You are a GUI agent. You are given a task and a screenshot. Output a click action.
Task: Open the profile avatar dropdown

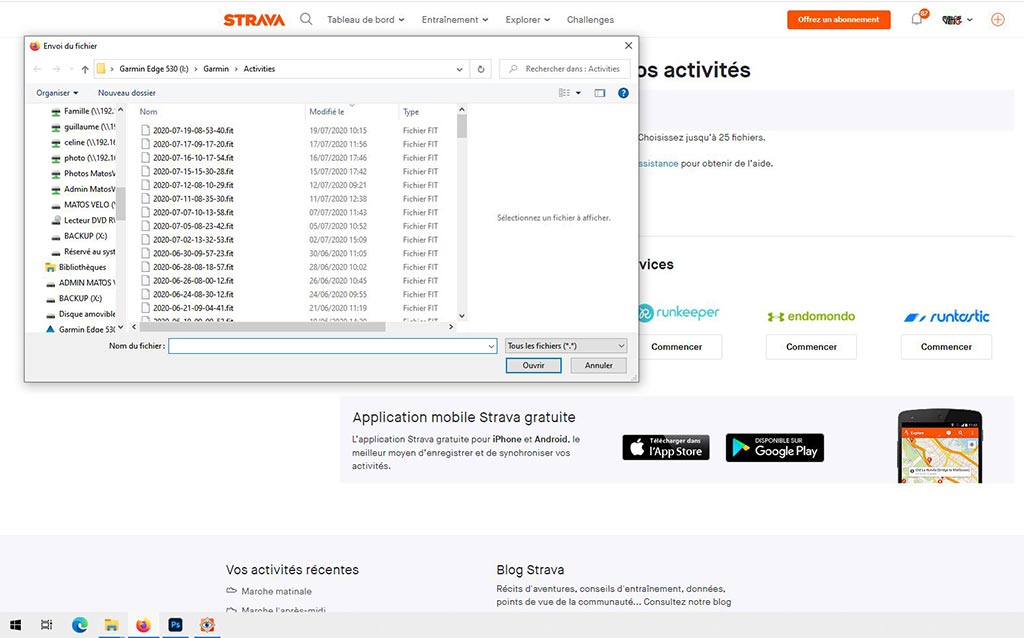[957, 20]
